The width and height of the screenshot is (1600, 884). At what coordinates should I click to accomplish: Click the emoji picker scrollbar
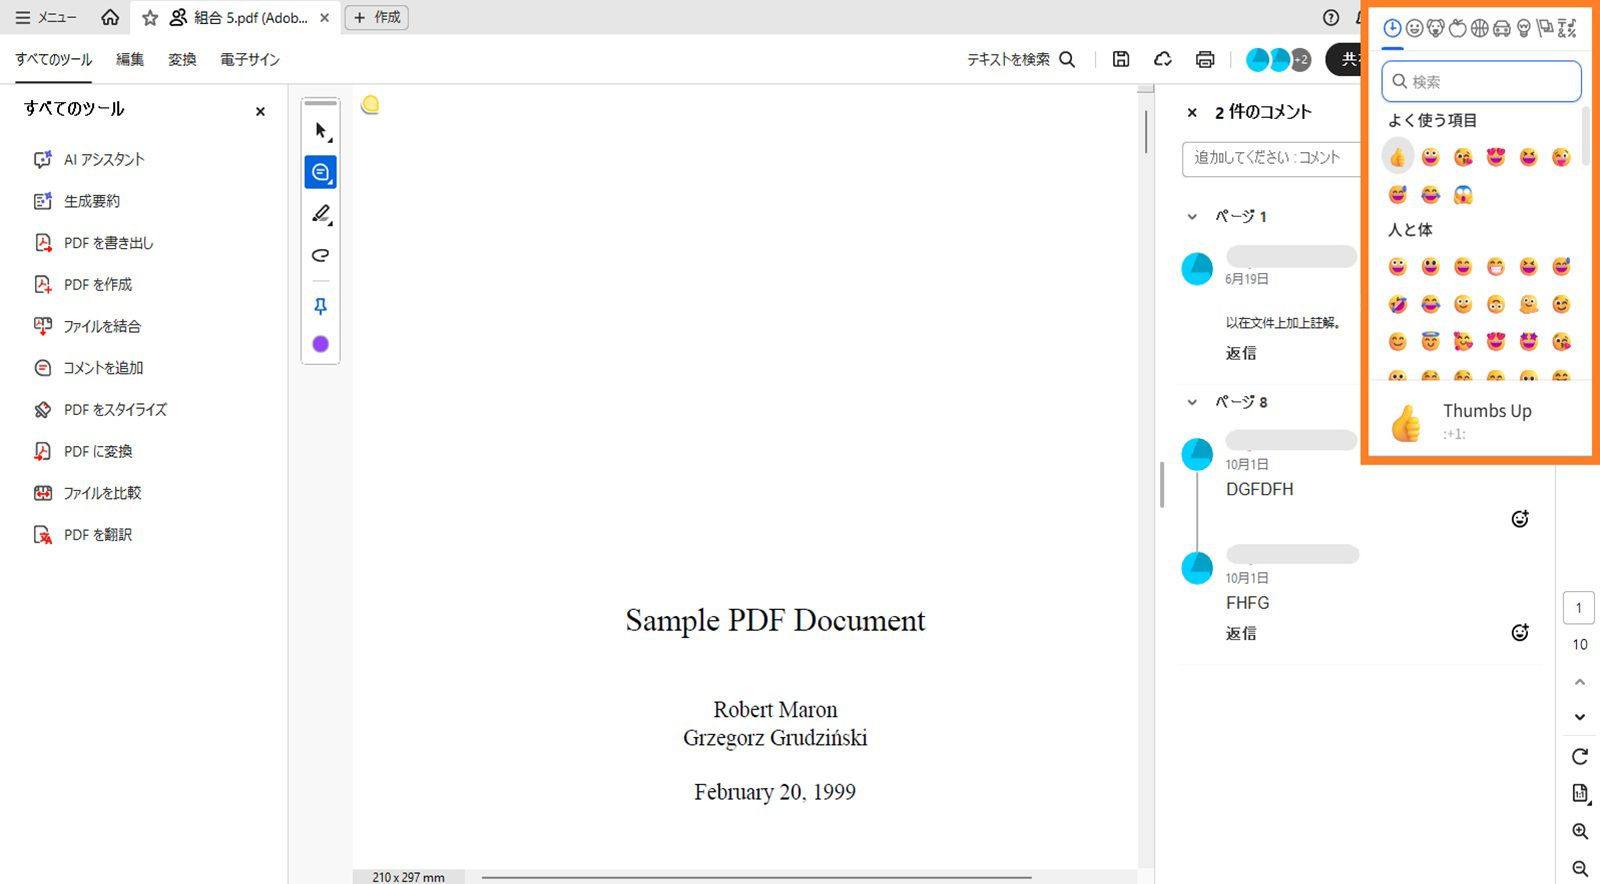[x=1586, y=135]
